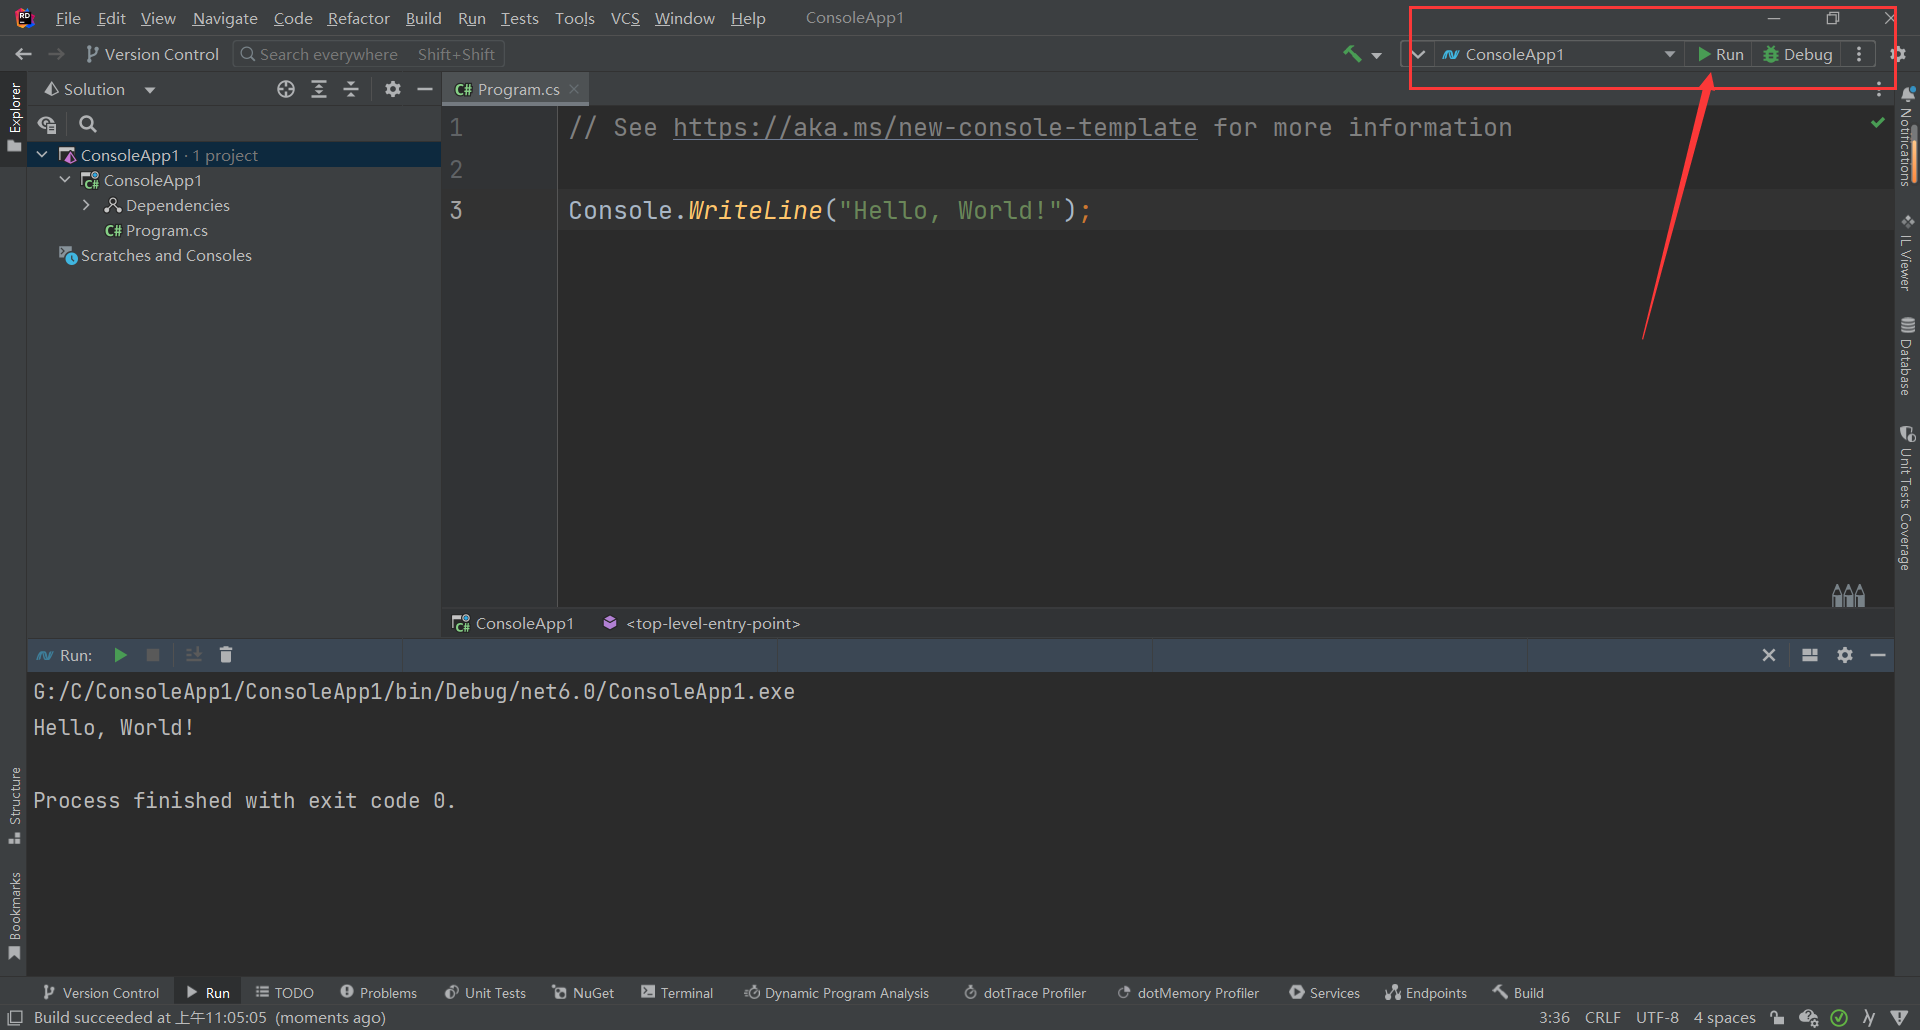Open the Tests menu
1920x1030 pixels.
coord(519,18)
